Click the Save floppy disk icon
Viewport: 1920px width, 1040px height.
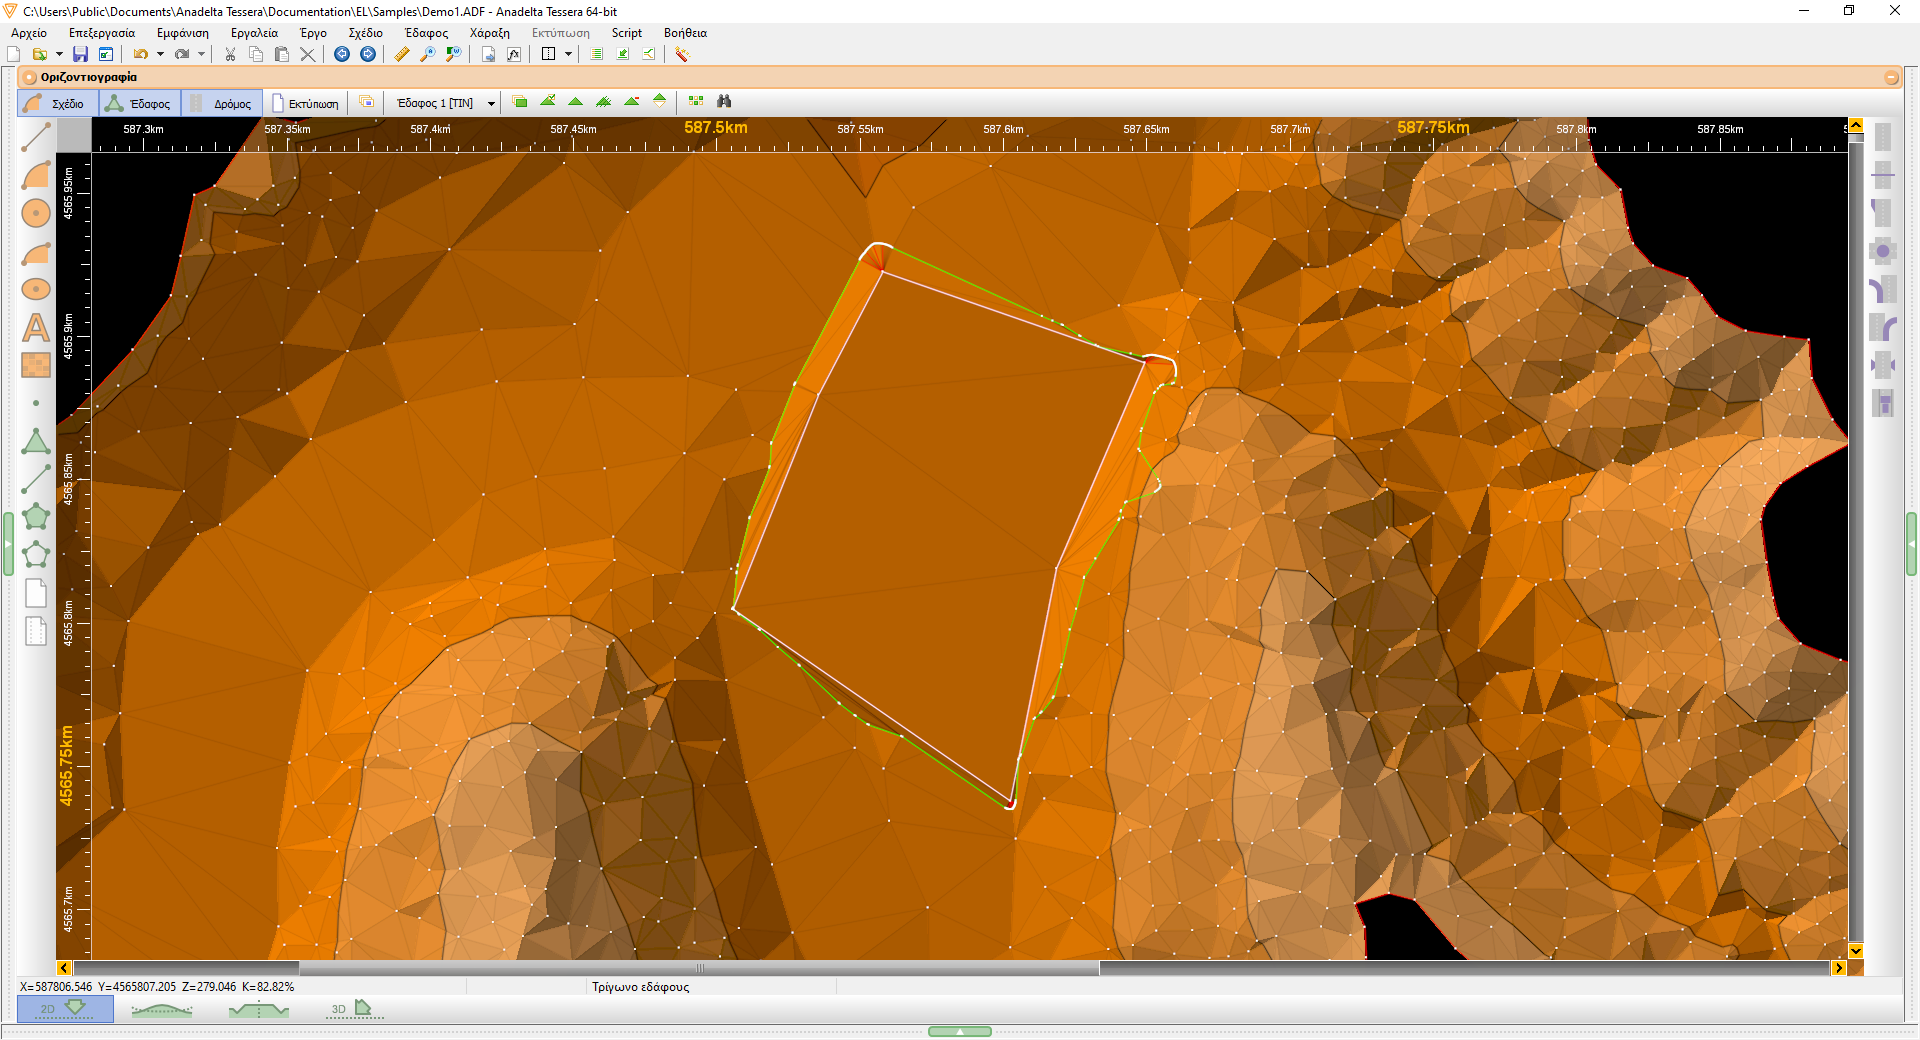tap(80, 54)
